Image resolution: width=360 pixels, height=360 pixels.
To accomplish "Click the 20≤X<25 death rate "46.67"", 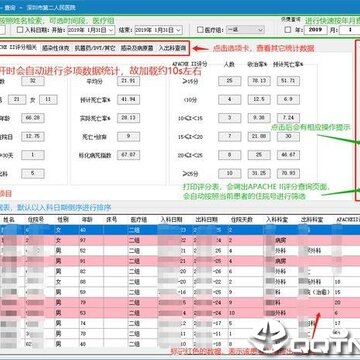I will tap(288, 155).
